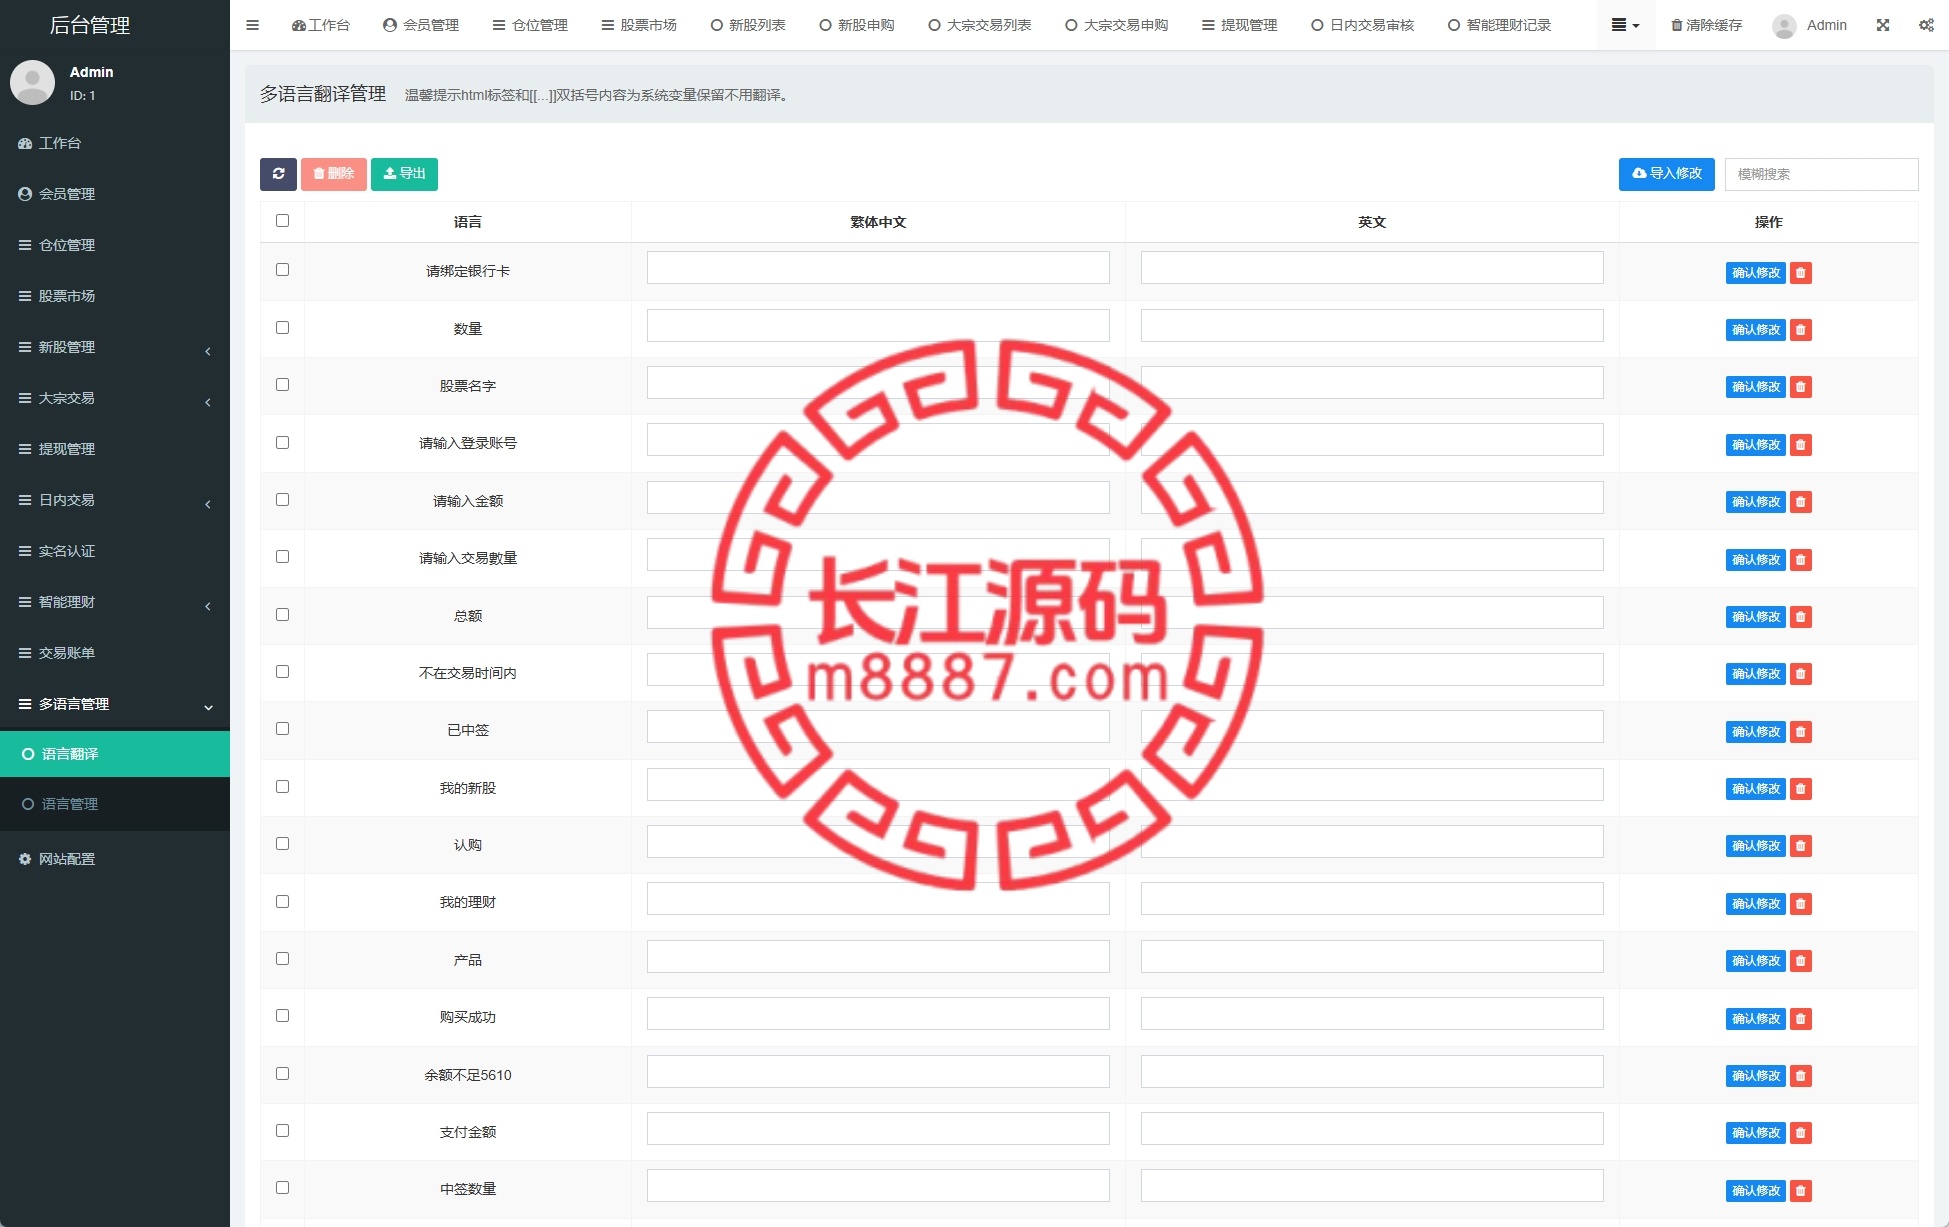Delete the 我的新股 row with trash icon
The width and height of the screenshot is (1949, 1227).
point(1801,789)
